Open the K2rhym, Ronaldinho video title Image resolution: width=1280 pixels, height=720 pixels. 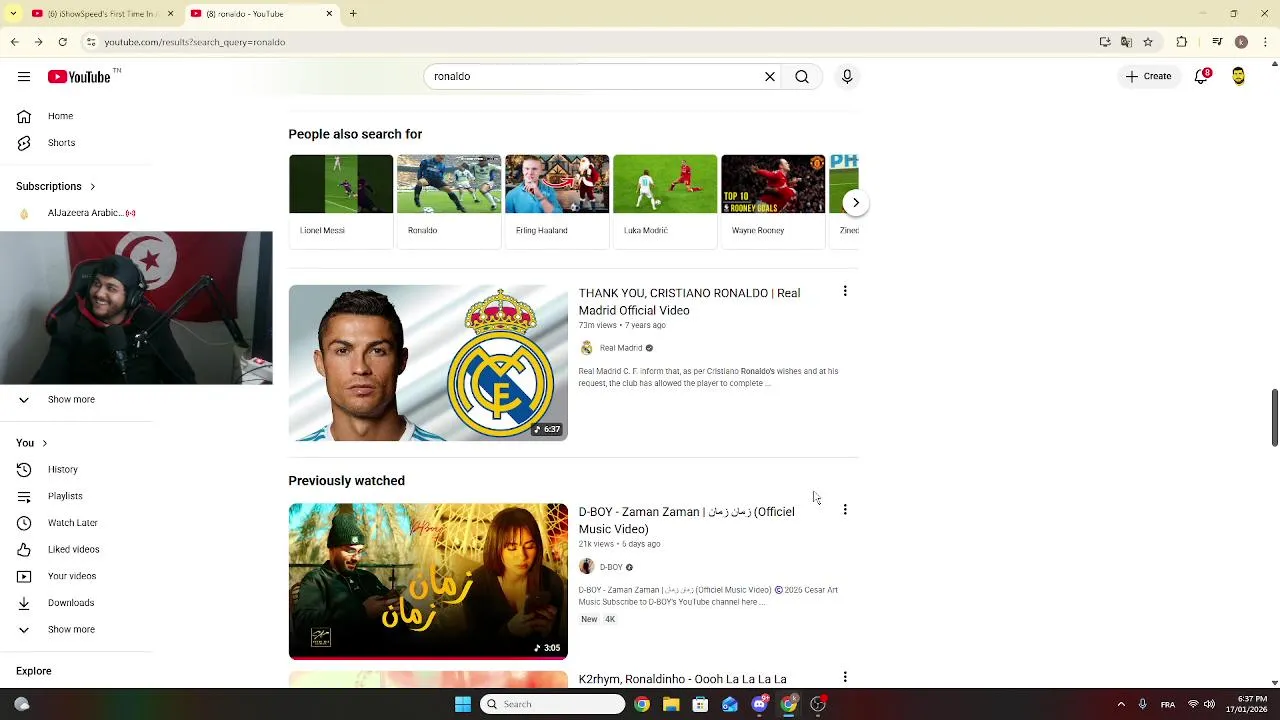(x=683, y=679)
